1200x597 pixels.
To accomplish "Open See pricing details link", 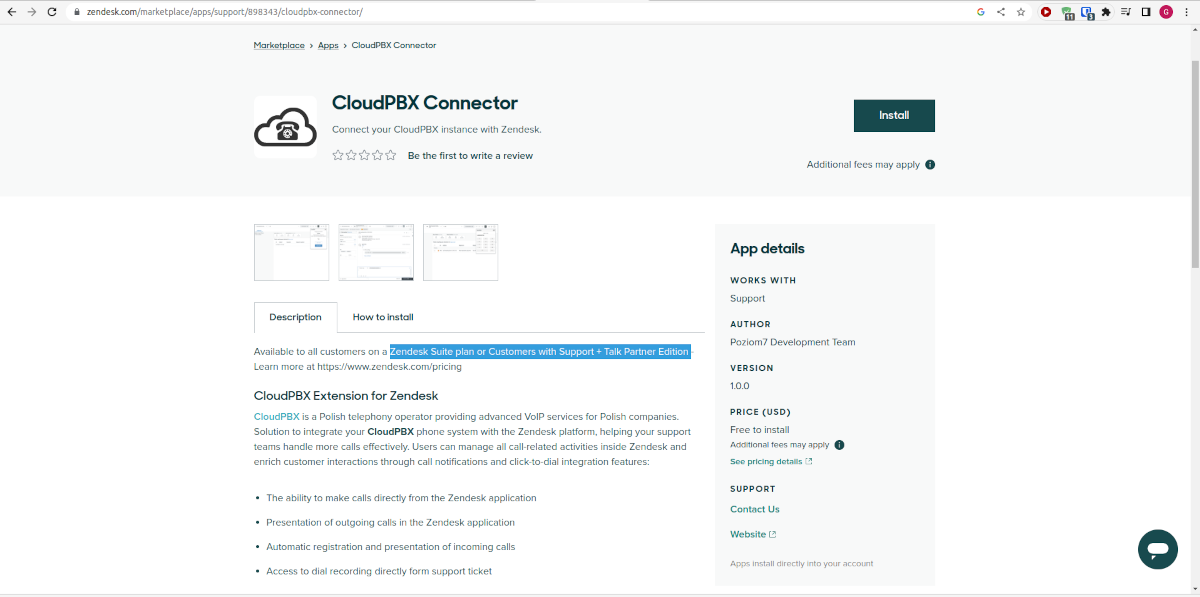I will tap(771, 462).
